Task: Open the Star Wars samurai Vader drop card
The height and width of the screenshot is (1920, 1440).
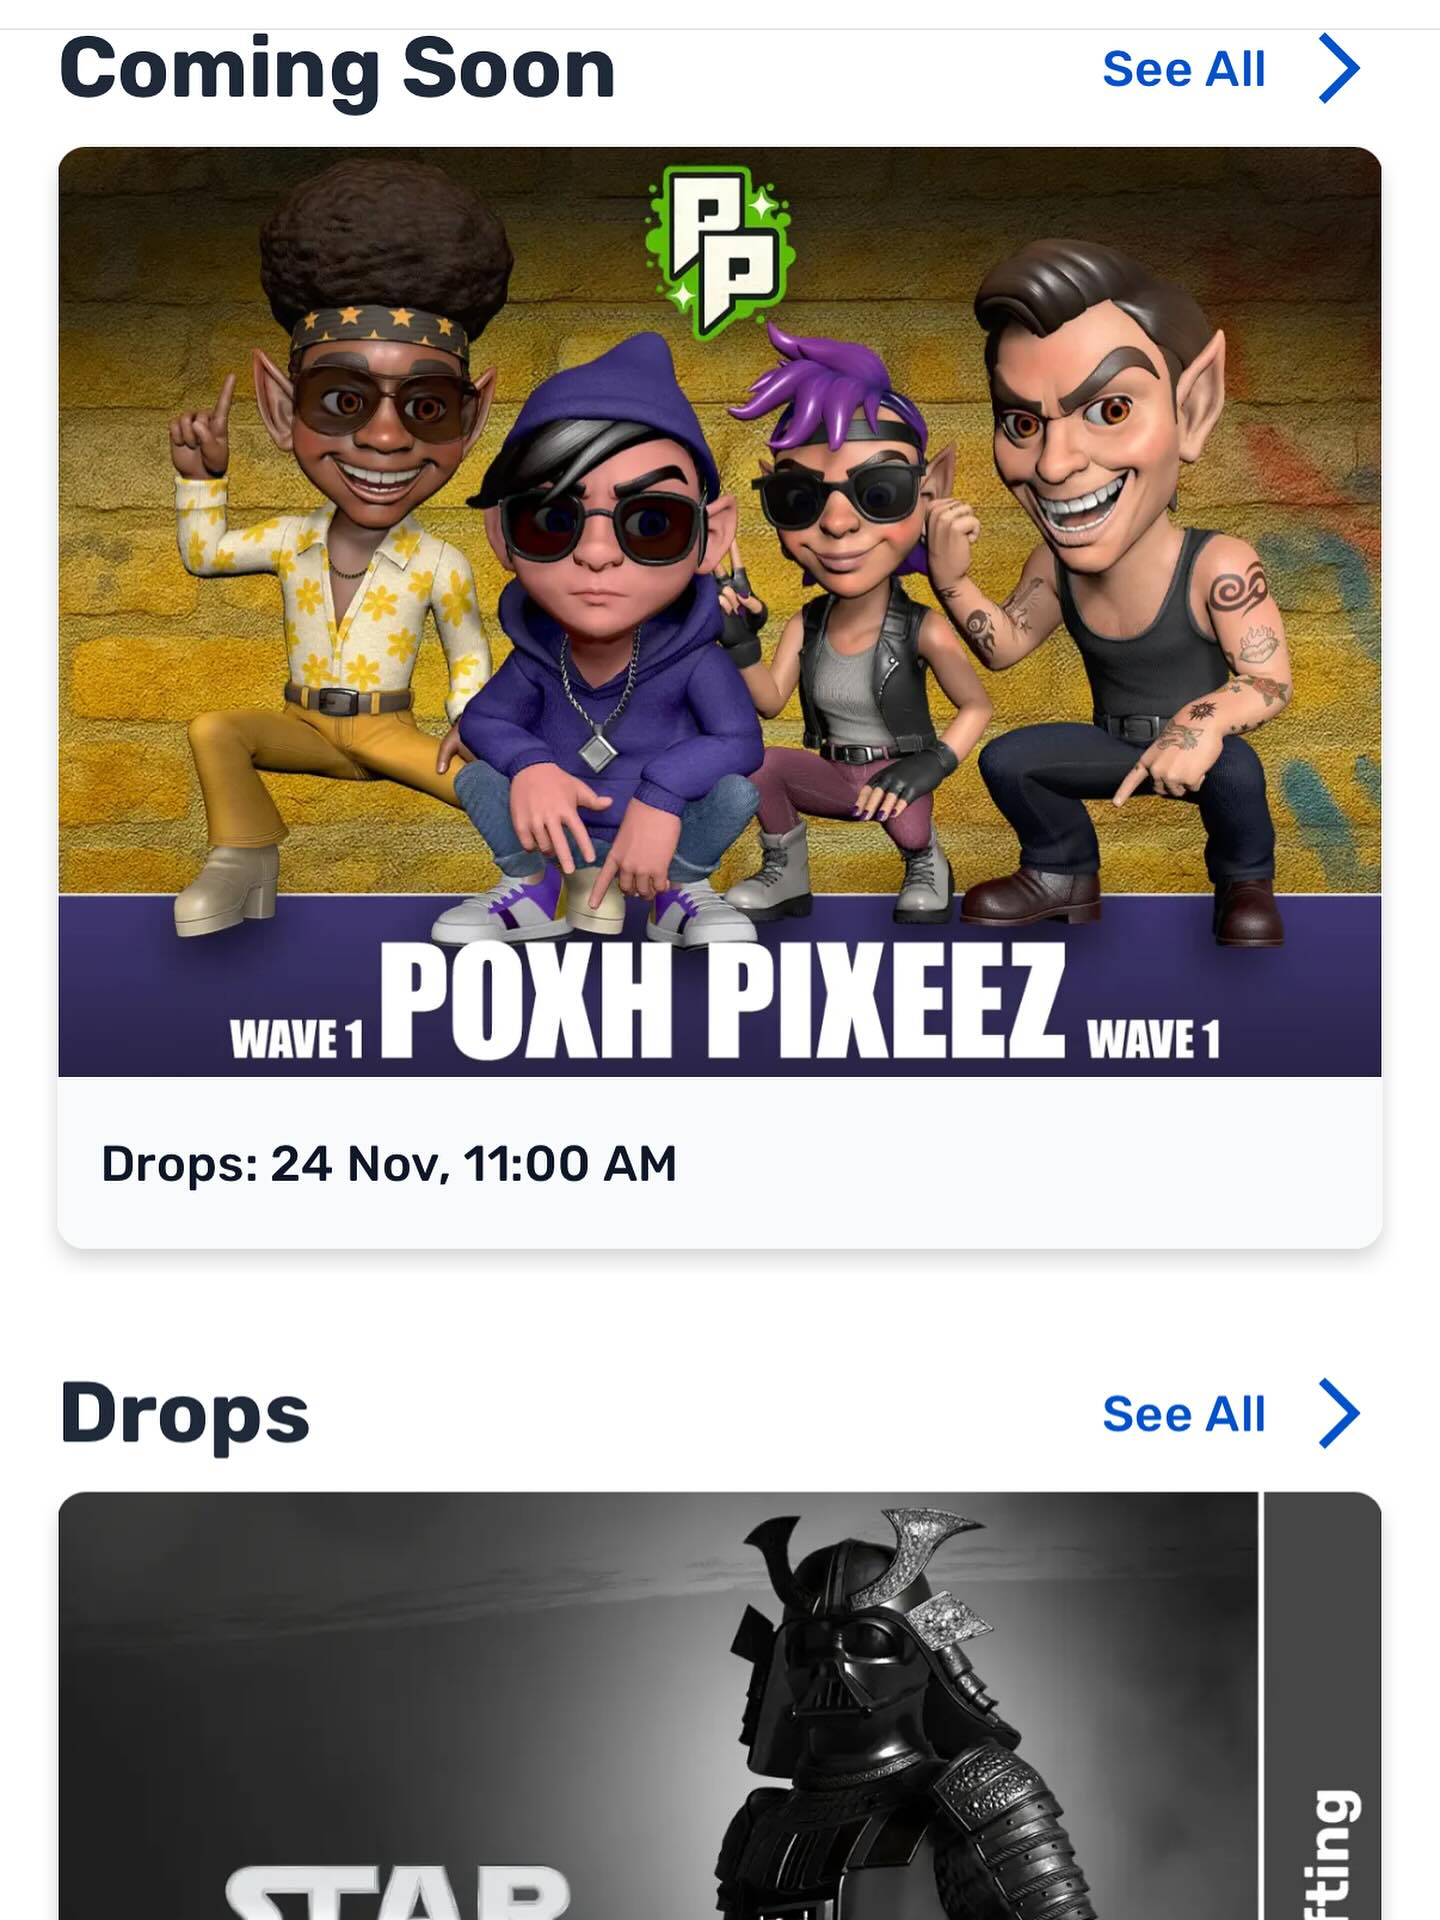Action: pos(658,1706)
